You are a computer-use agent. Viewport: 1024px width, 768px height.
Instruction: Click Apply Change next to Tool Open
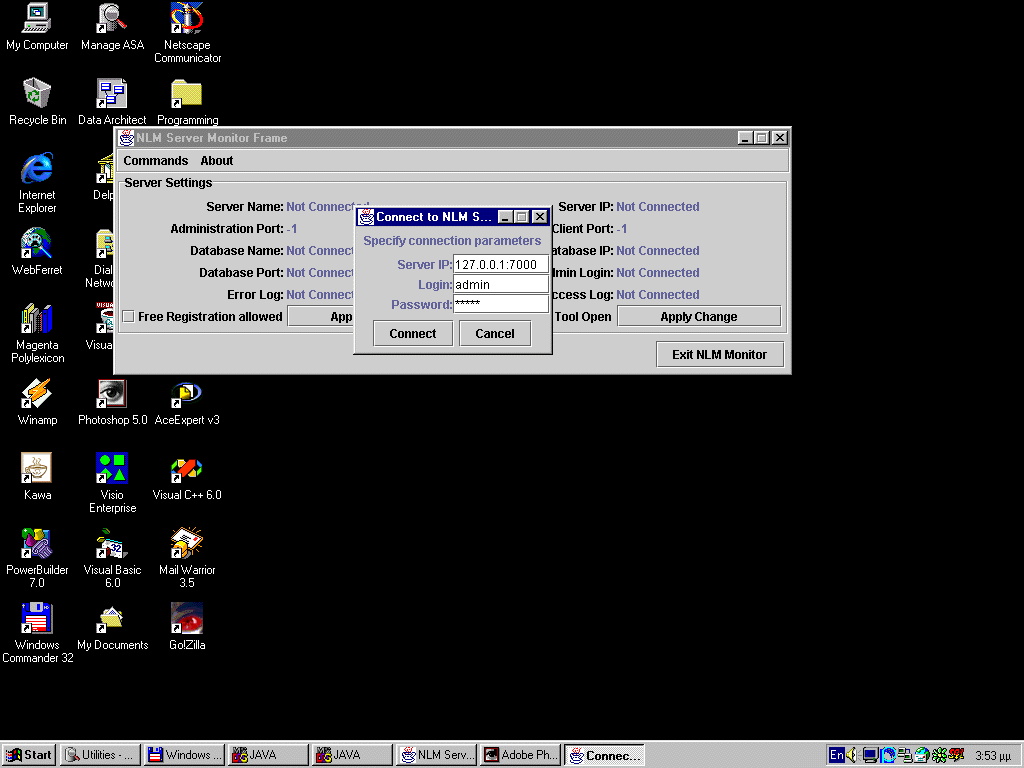coord(699,317)
